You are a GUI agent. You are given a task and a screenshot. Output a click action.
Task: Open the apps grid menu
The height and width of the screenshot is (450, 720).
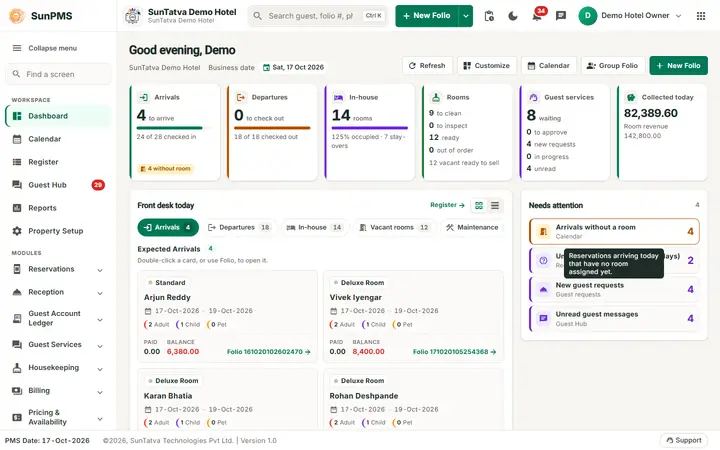701,16
